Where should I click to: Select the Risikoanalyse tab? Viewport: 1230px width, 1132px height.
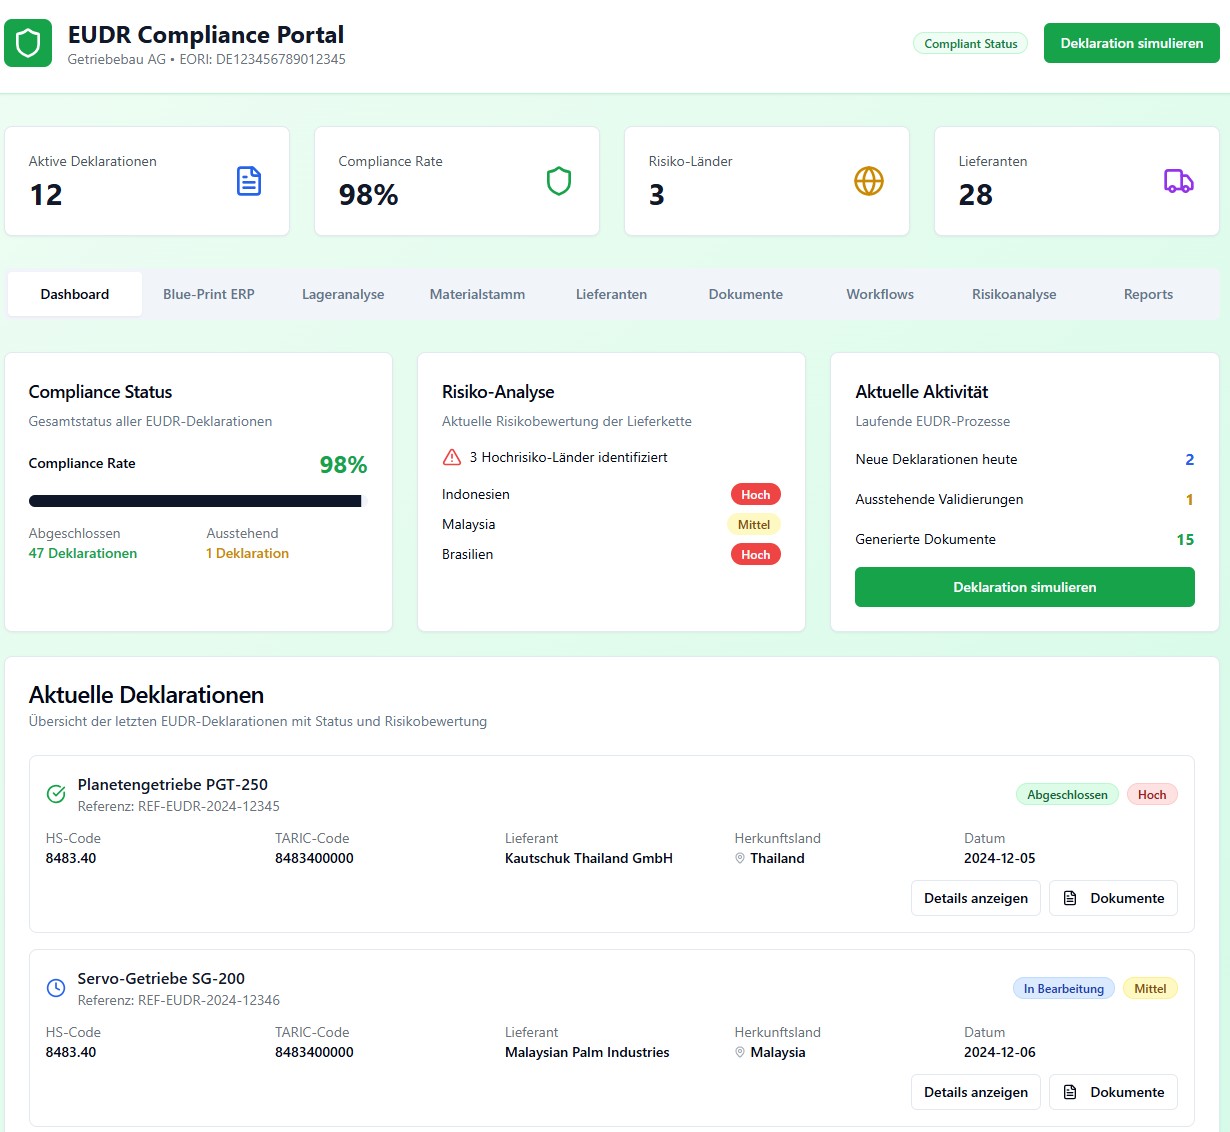tap(1014, 294)
